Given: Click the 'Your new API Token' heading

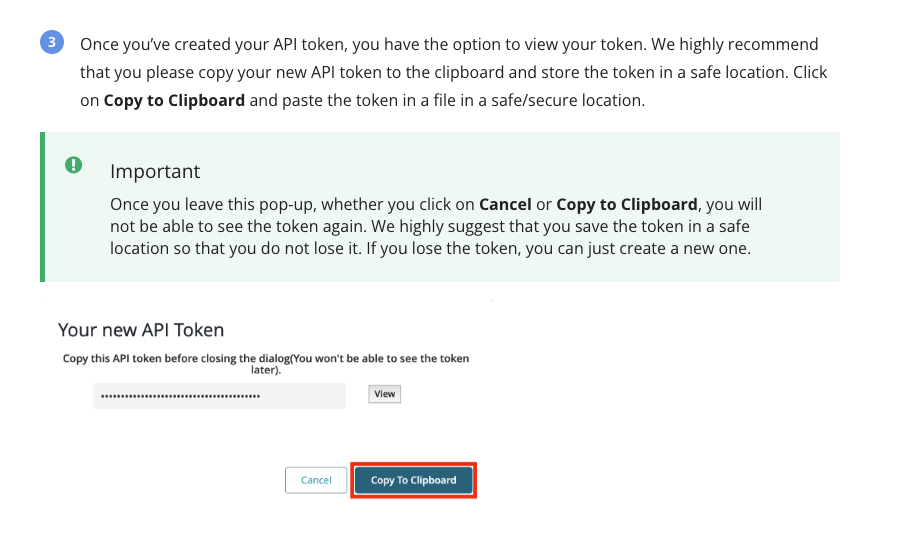Looking at the screenshot, I should [x=141, y=330].
